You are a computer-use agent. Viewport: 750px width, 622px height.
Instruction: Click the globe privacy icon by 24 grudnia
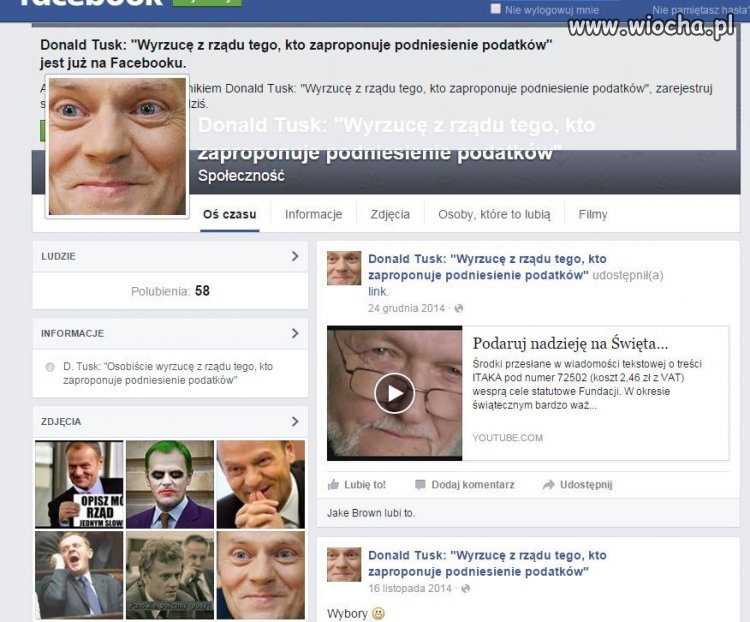[458, 309]
